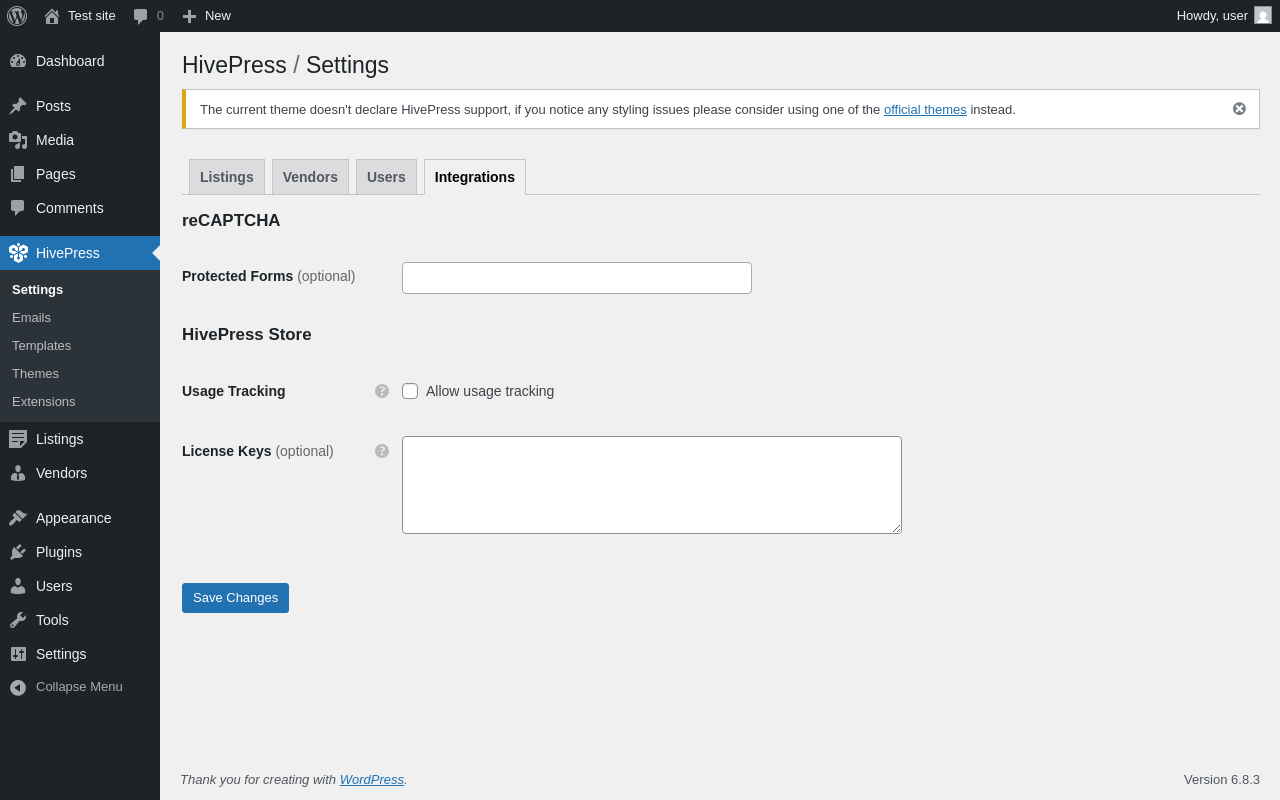Viewport: 1280px width, 800px height.
Task: Click the Usage Tracking help icon
Action: tap(382, 391)
